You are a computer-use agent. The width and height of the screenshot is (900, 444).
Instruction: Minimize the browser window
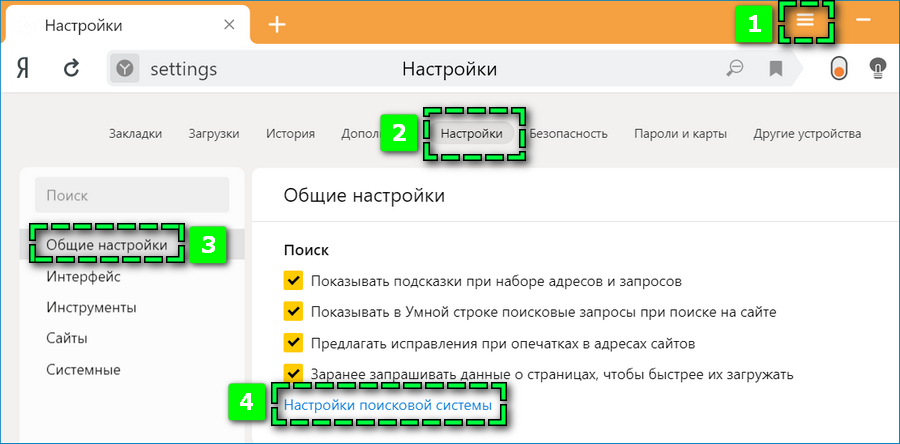[863, 21]
